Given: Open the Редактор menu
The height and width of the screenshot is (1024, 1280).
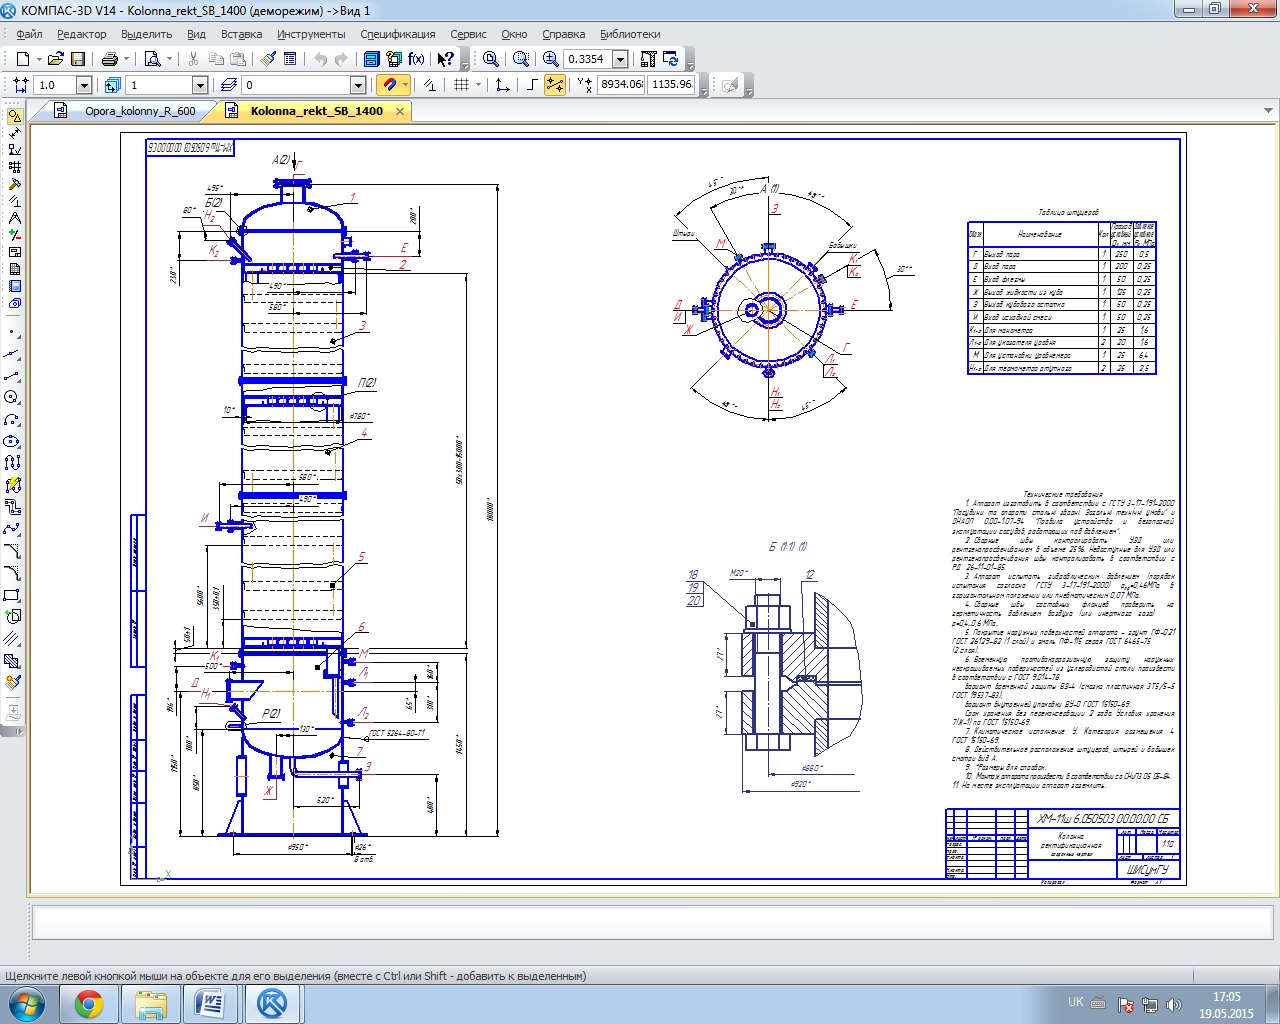Looking at the screenshot, I should pos(82,34).
